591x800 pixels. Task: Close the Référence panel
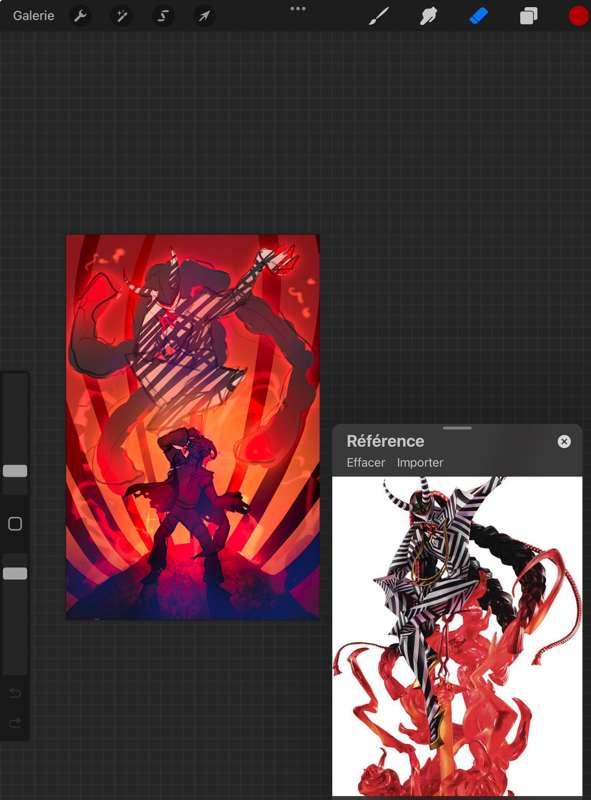pyautogui.click(x=564, y=441)
